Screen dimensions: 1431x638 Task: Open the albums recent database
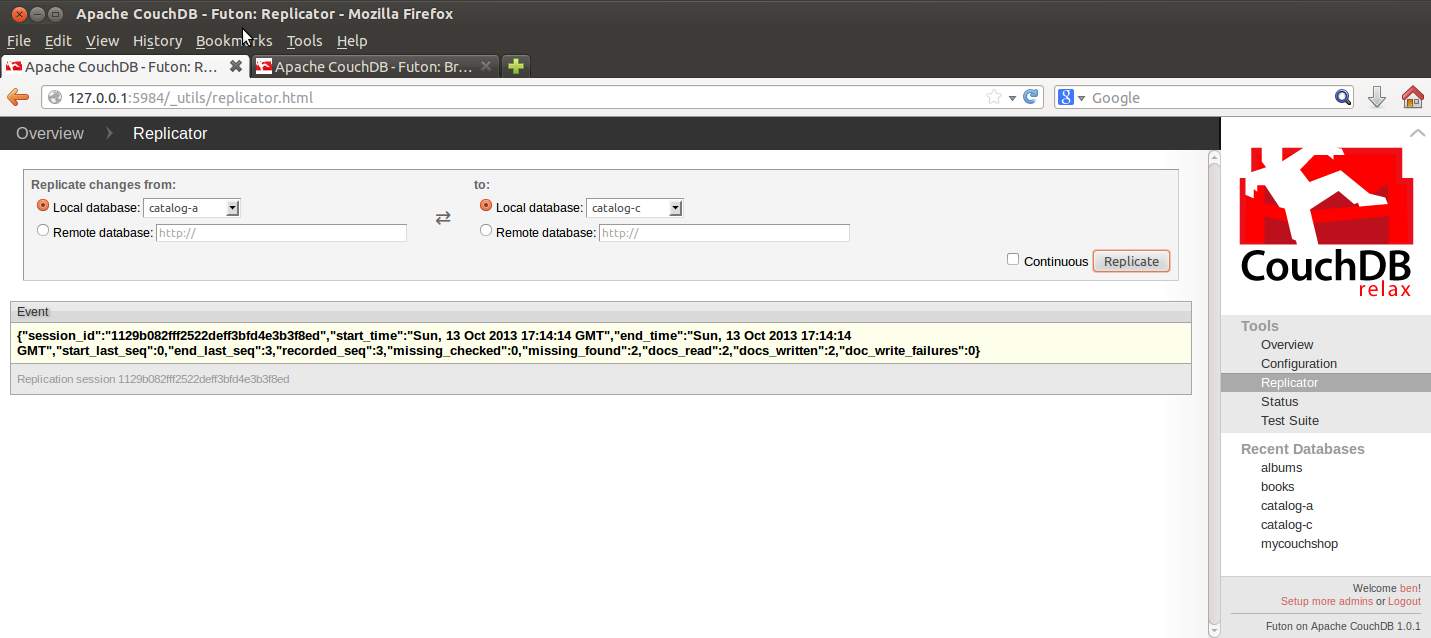(x=1281, y=468)
